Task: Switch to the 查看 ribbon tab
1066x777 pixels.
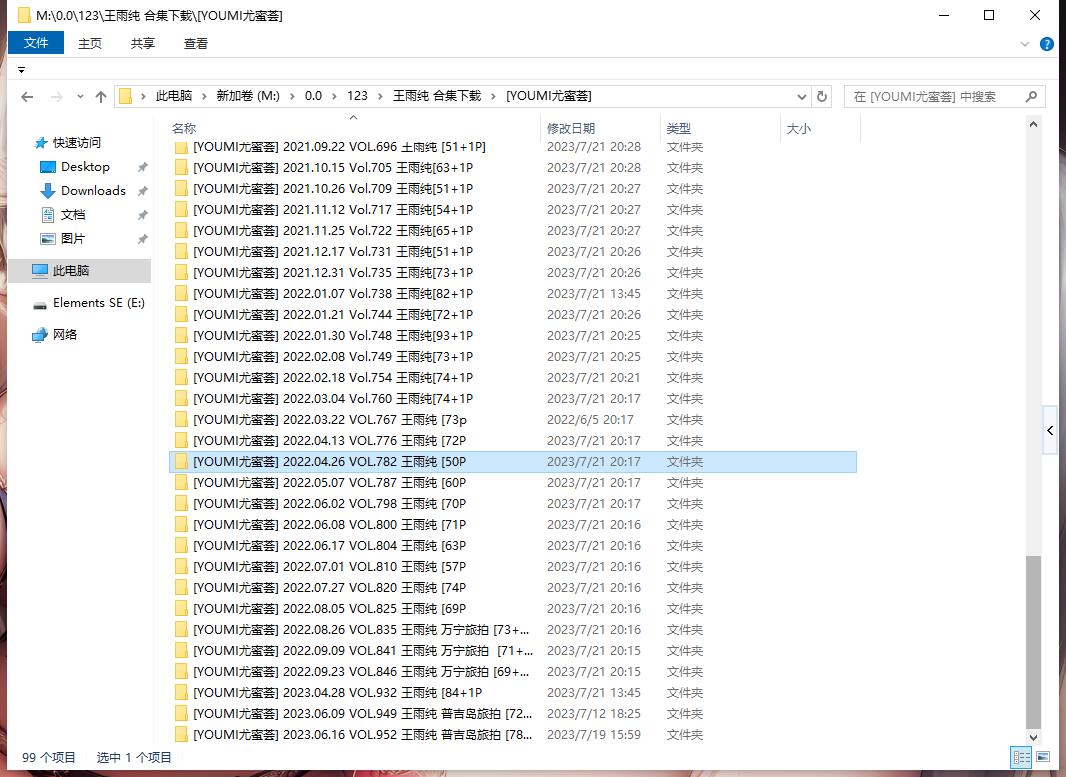Action: coord(196,43)
